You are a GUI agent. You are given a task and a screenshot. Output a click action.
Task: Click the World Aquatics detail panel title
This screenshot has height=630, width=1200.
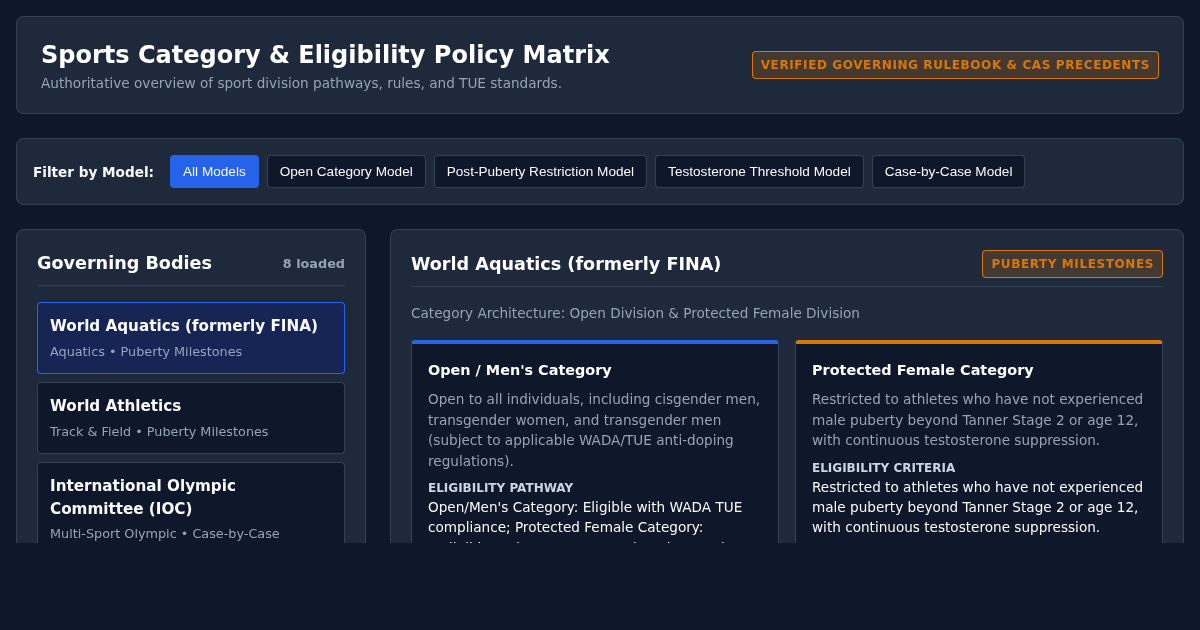566,264
